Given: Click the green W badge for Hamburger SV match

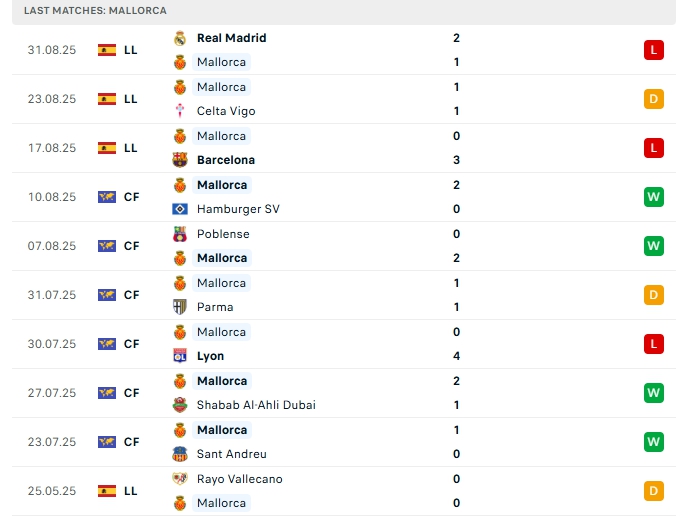Looking at the screenshot, I should (x=654, y=197).
